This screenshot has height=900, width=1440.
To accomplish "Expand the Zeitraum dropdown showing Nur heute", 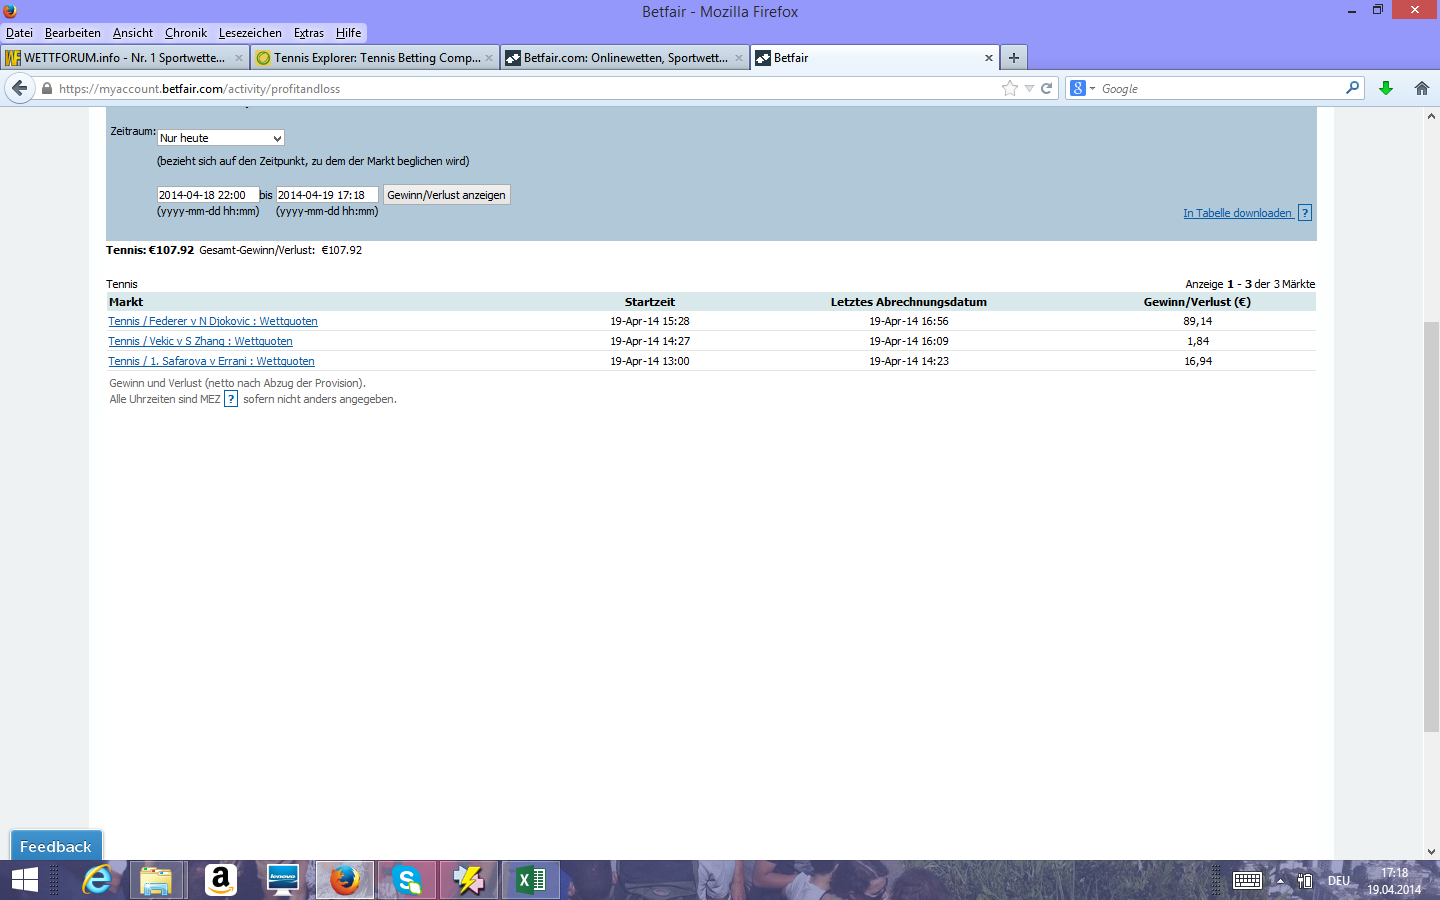I will [221, 138].
